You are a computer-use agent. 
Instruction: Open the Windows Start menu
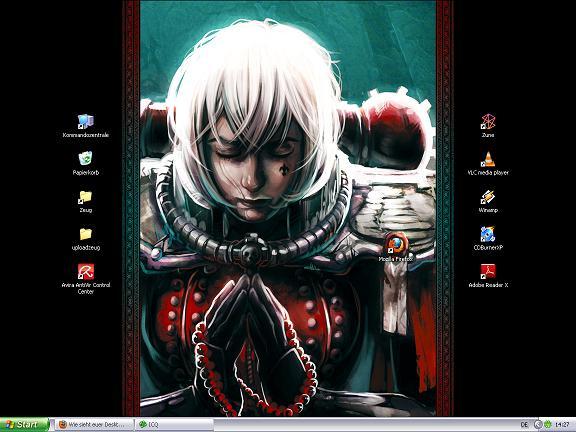pos(24,425)
